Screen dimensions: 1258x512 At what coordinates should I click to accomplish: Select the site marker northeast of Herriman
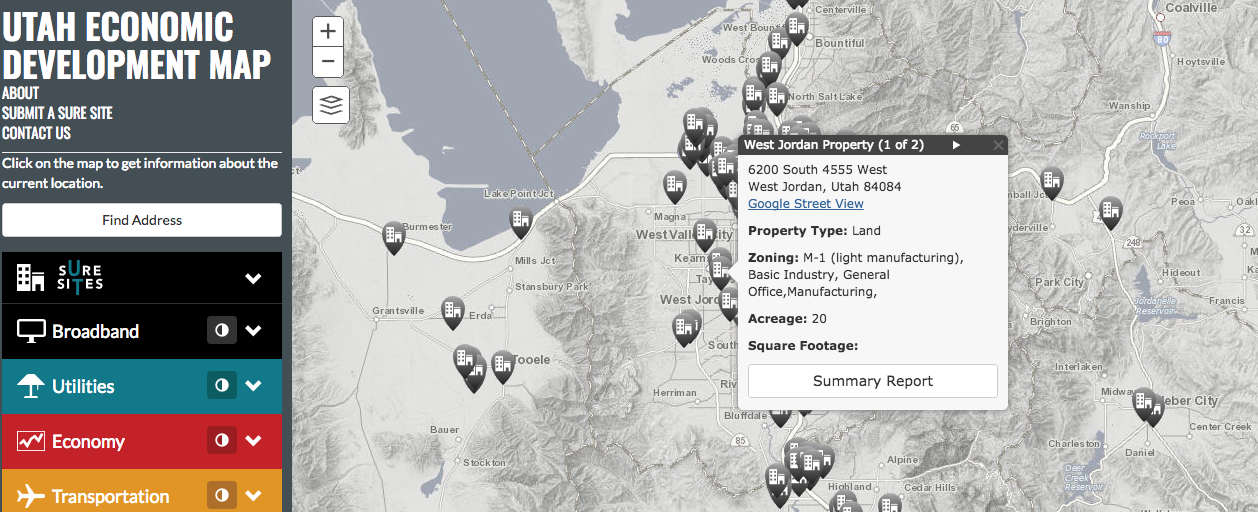click(x=684, y=329)
